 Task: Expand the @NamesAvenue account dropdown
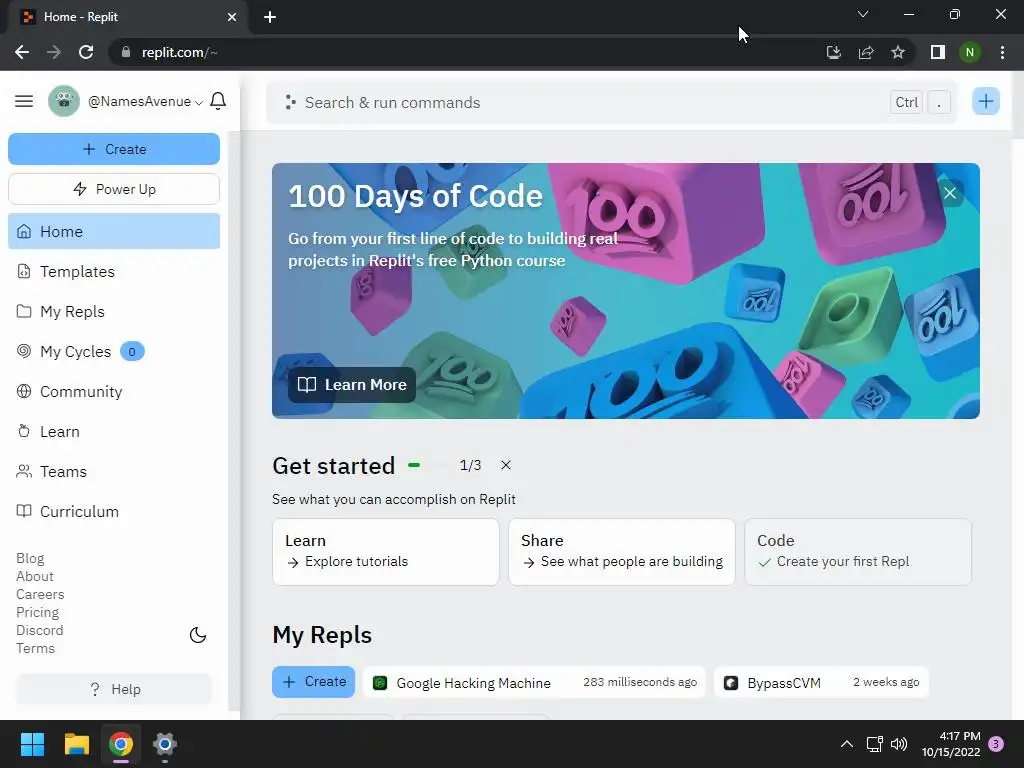click(x=145, y=102)
